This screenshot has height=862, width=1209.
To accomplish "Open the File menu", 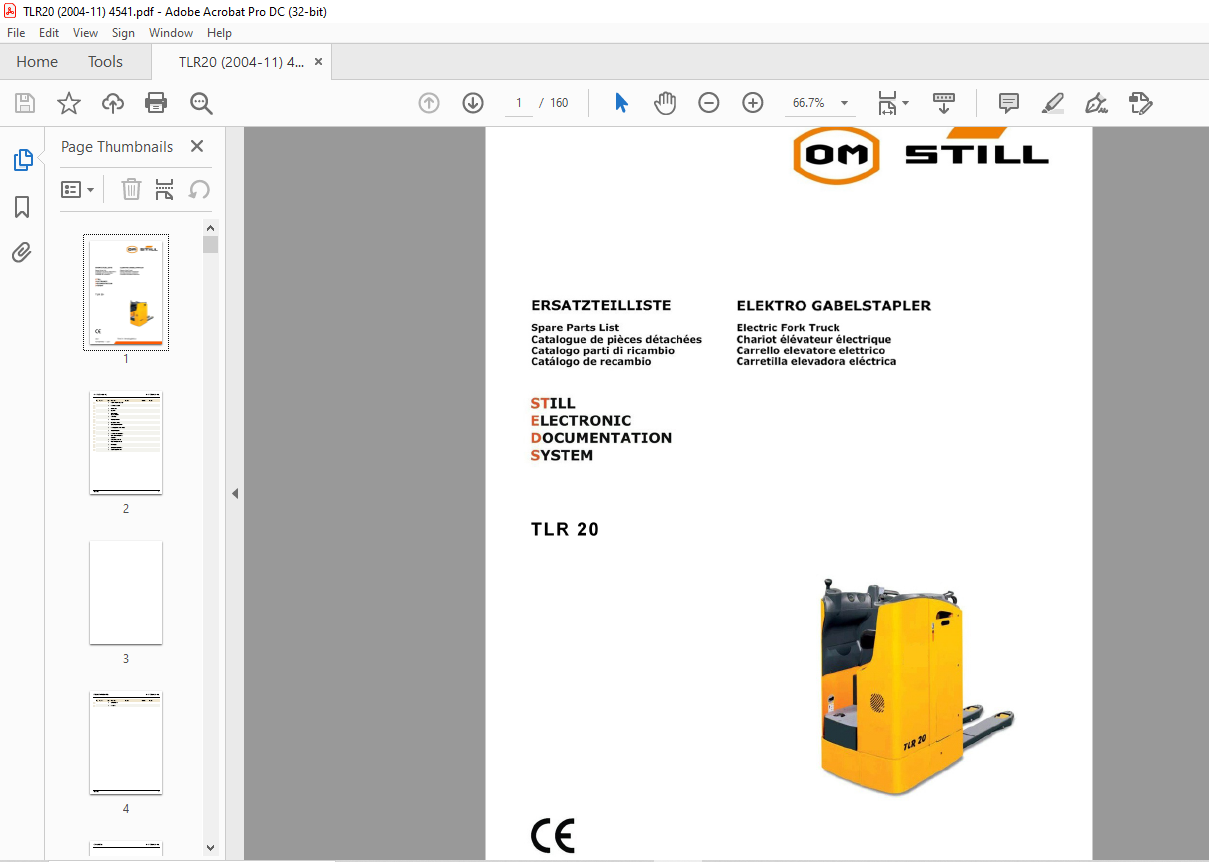I will (16, 33).
